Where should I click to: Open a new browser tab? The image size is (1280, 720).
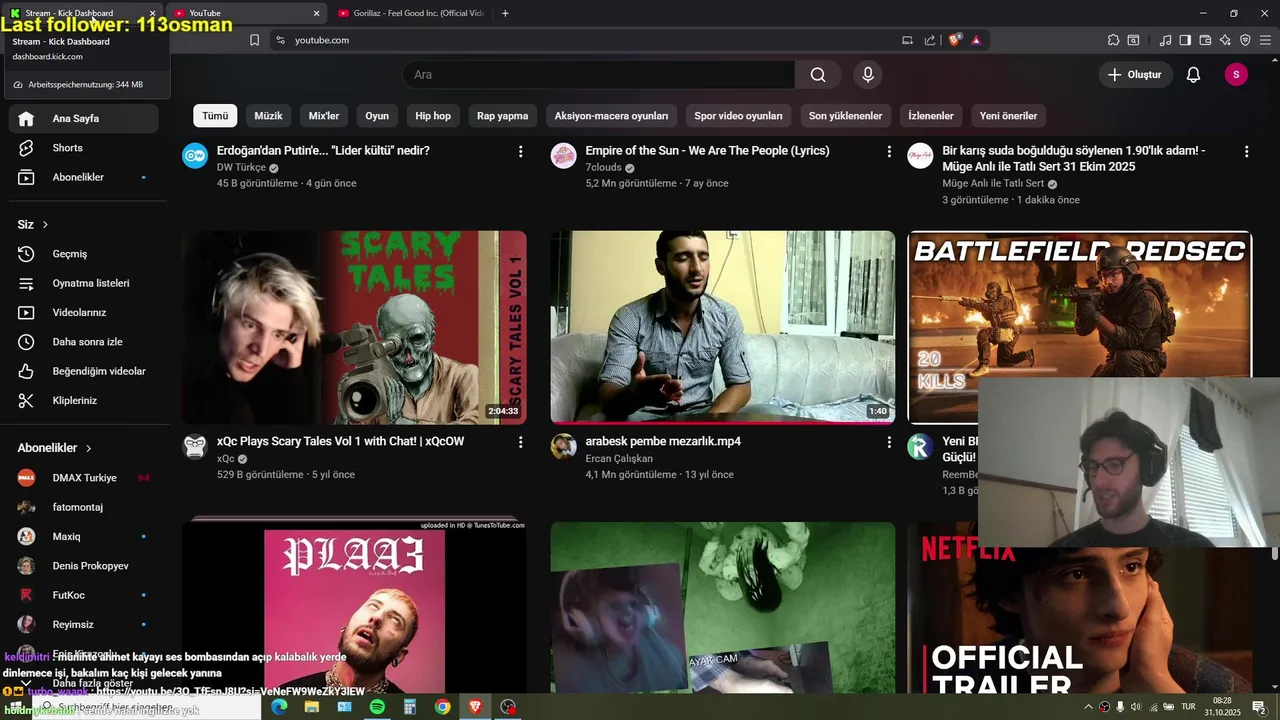tap(505, 13)
